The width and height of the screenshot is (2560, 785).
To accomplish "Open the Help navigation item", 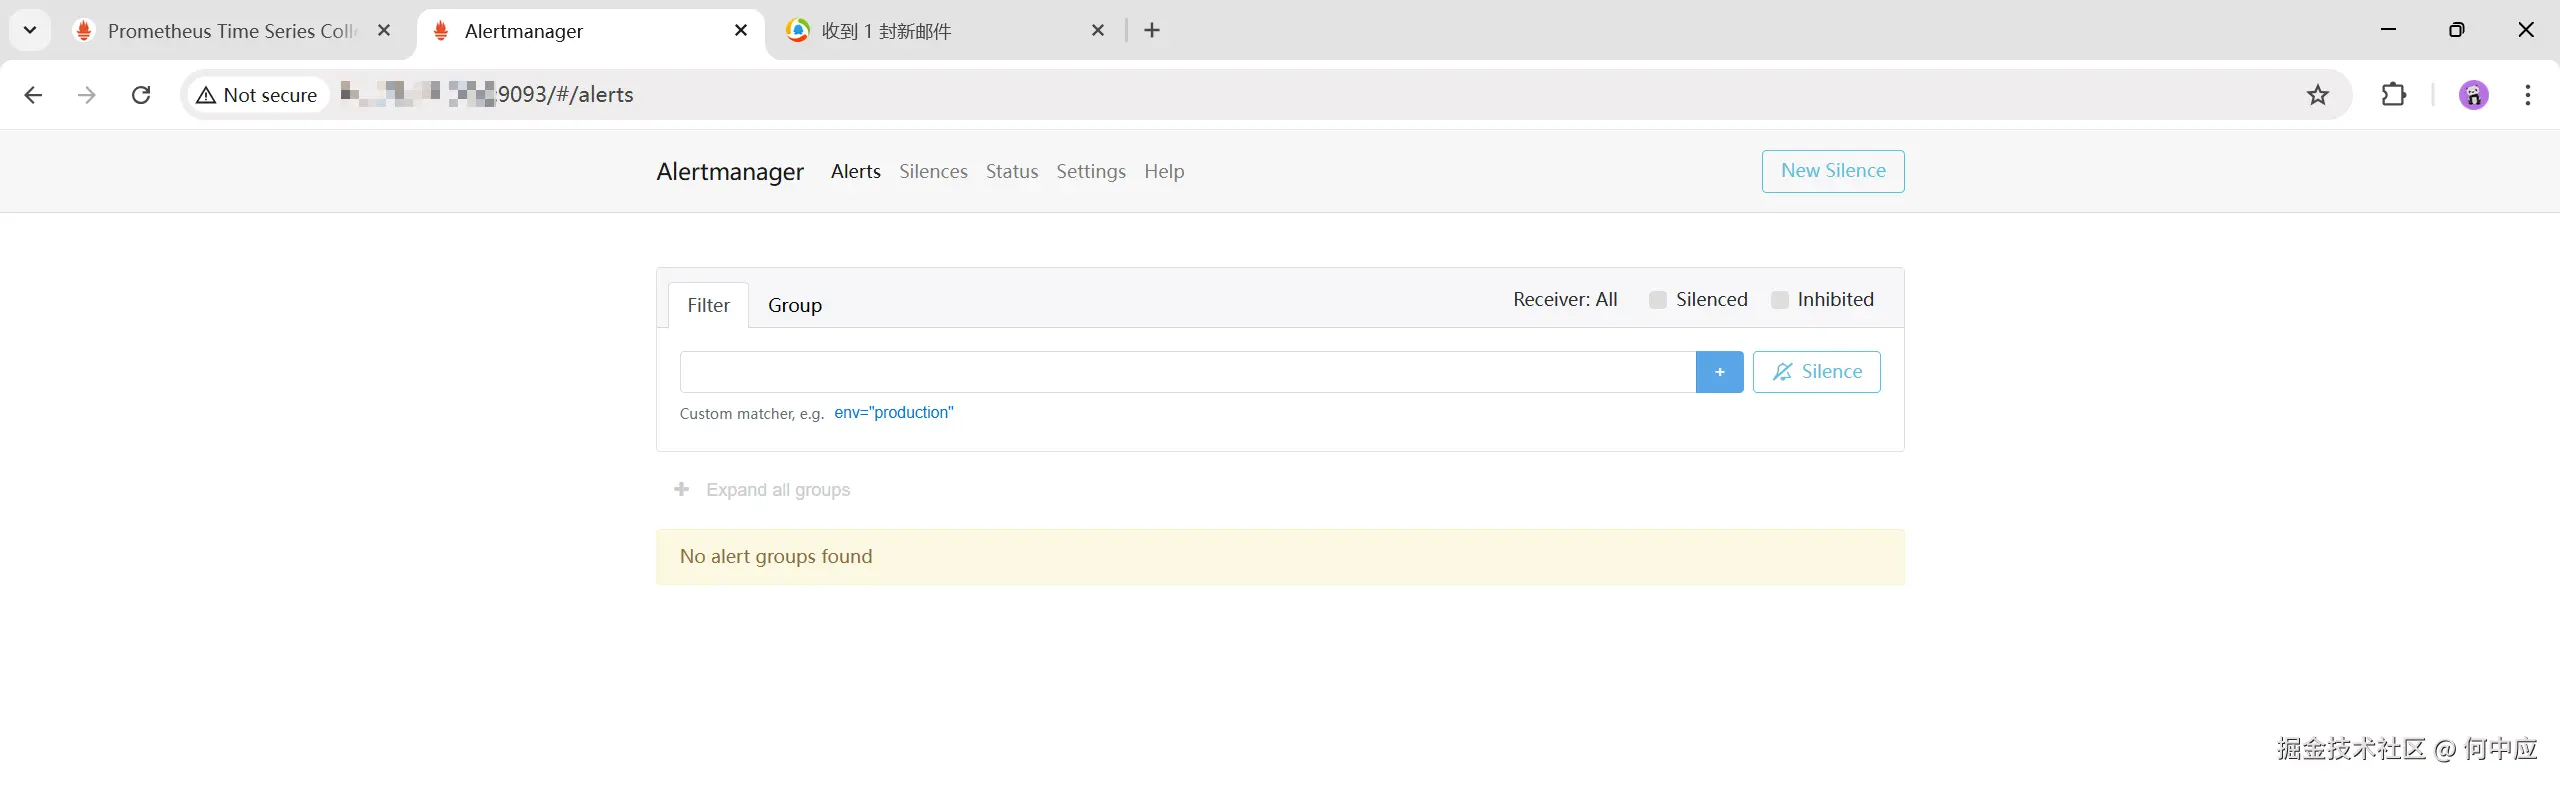I will pos(1164,171).
